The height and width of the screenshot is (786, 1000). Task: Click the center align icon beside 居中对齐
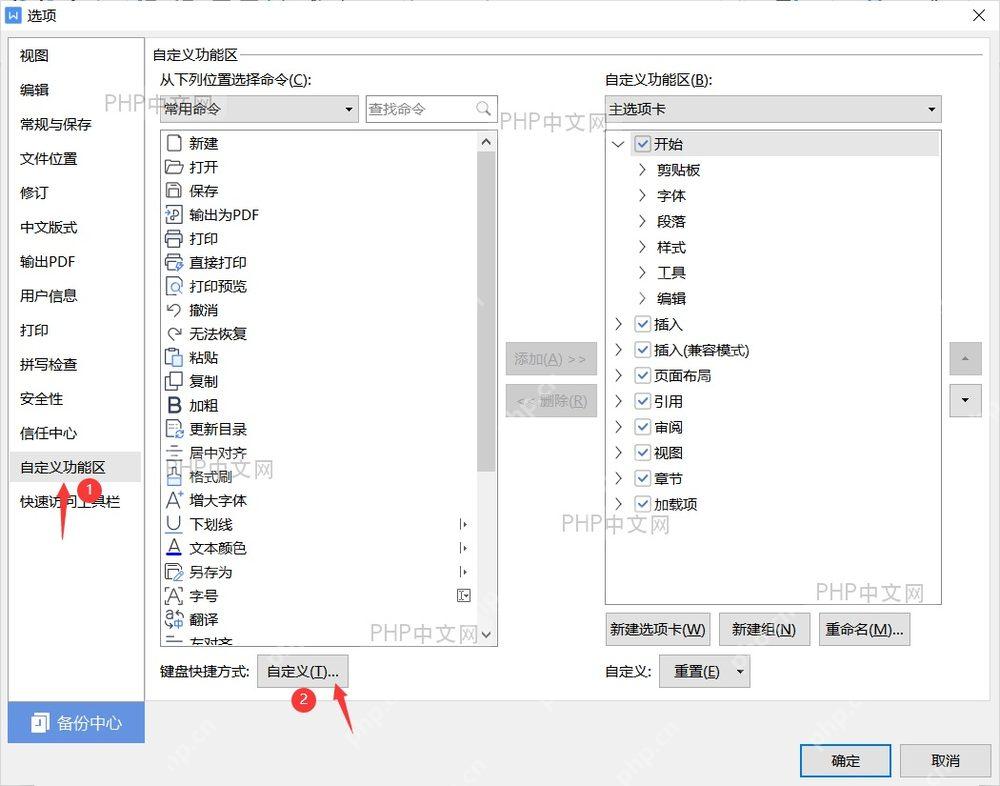(x=174, y=452)
